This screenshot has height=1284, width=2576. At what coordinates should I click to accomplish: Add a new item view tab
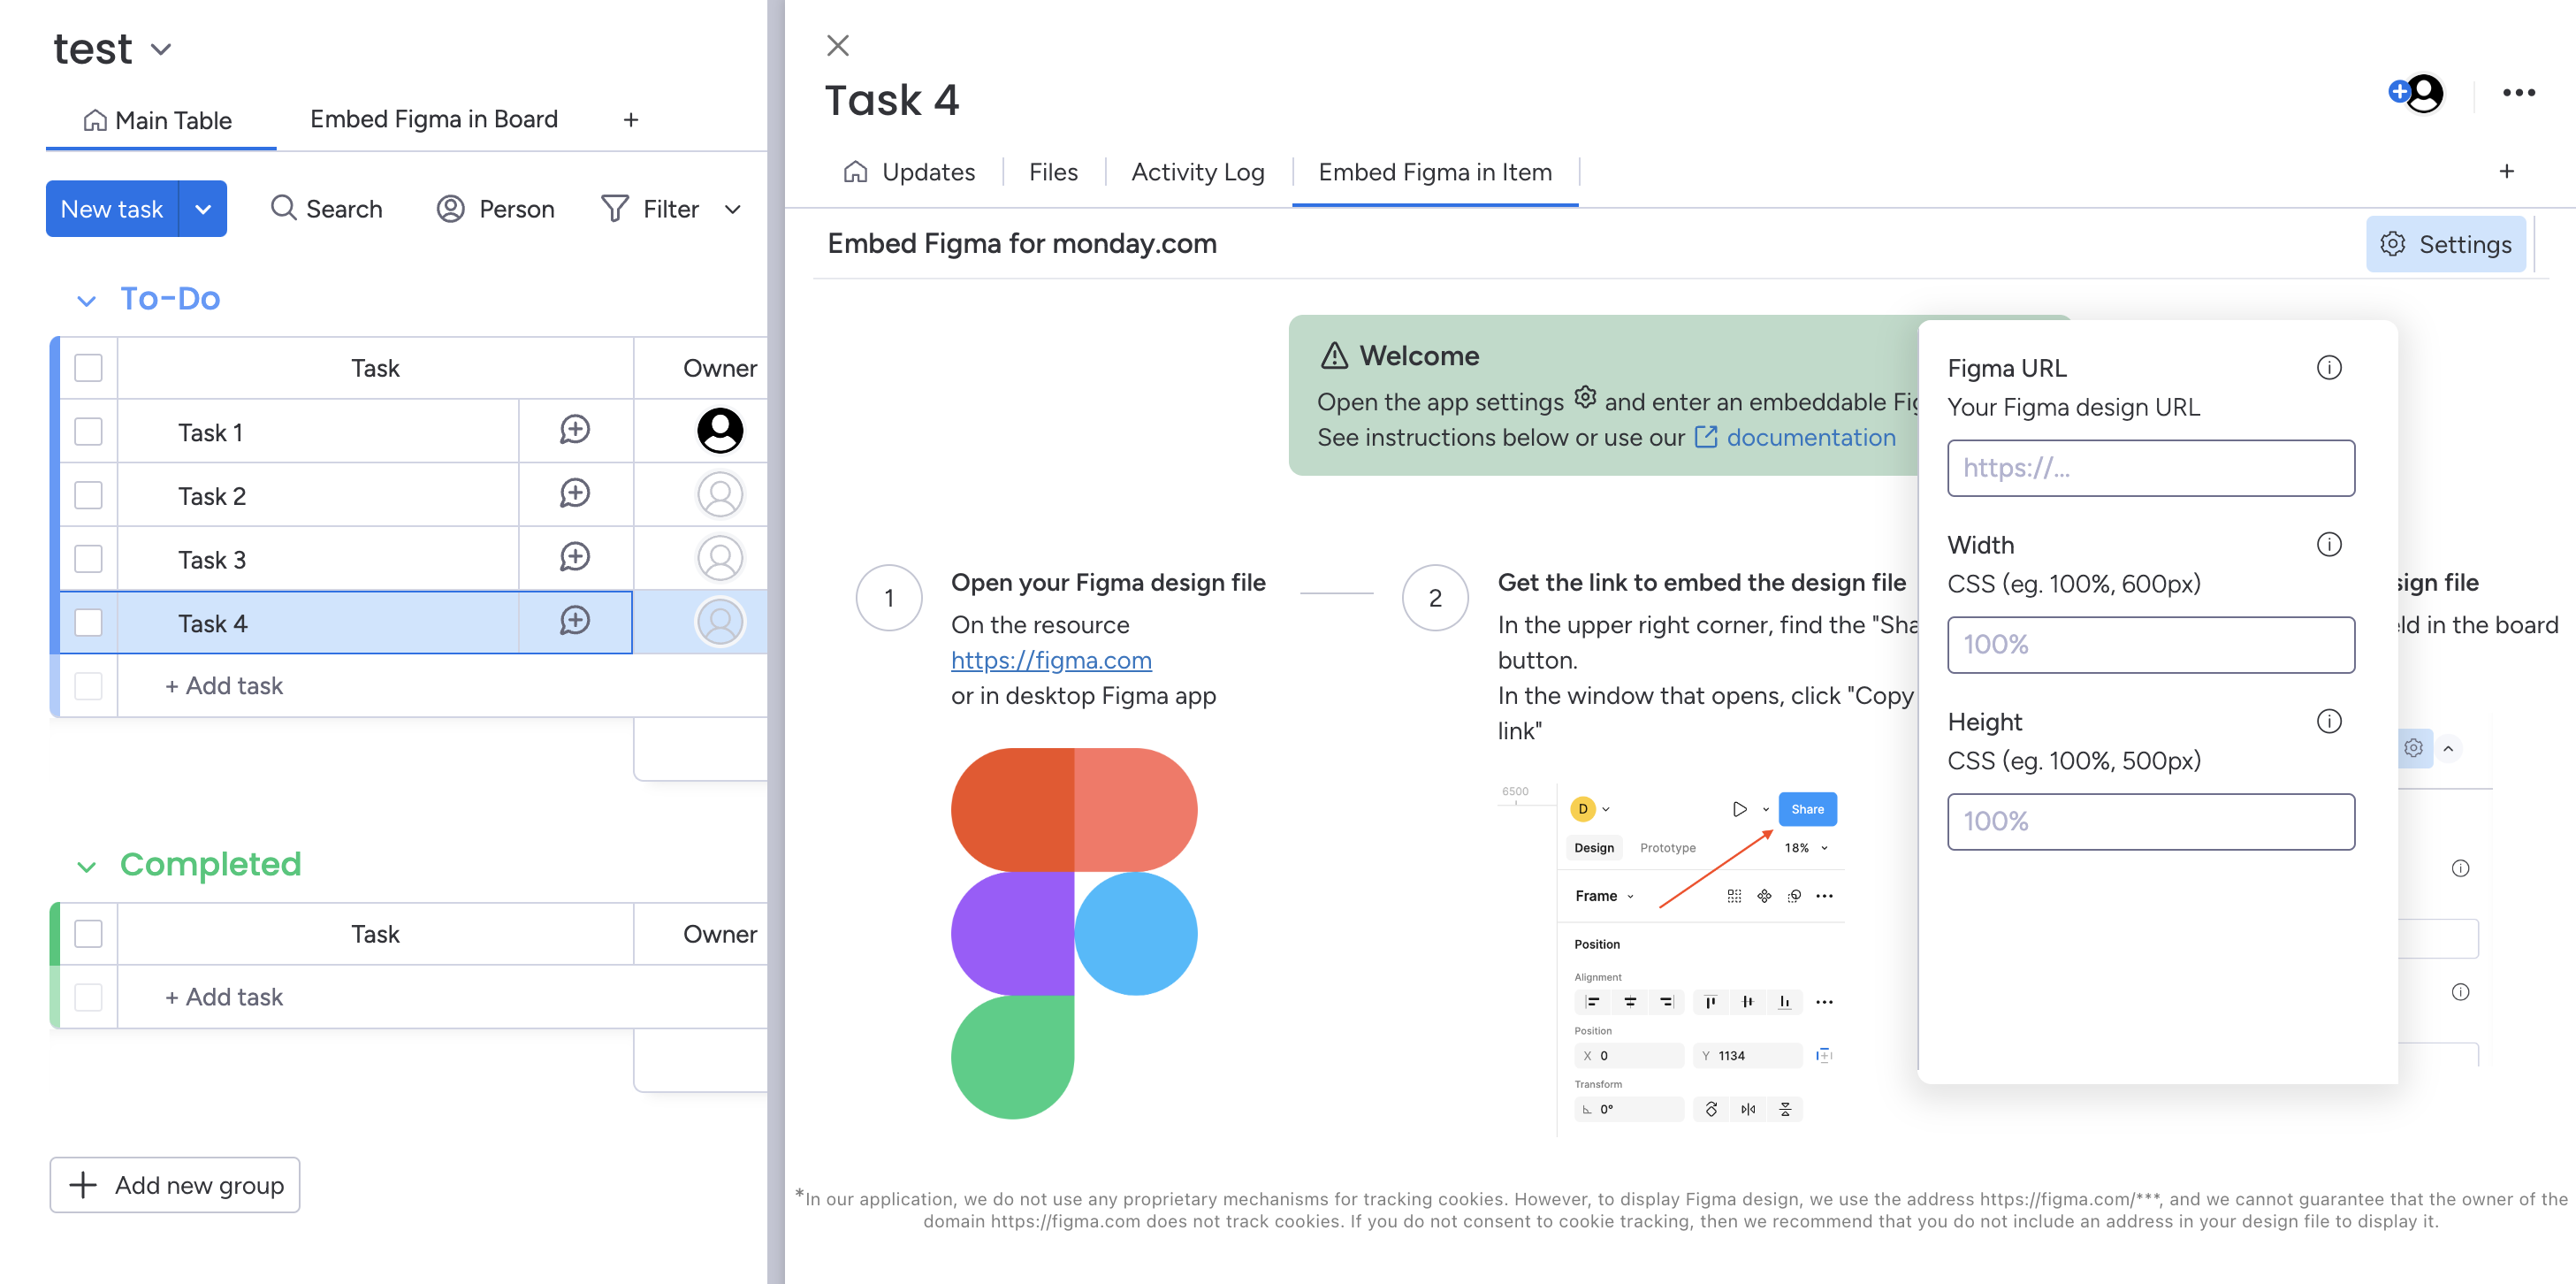point(2506,172)
